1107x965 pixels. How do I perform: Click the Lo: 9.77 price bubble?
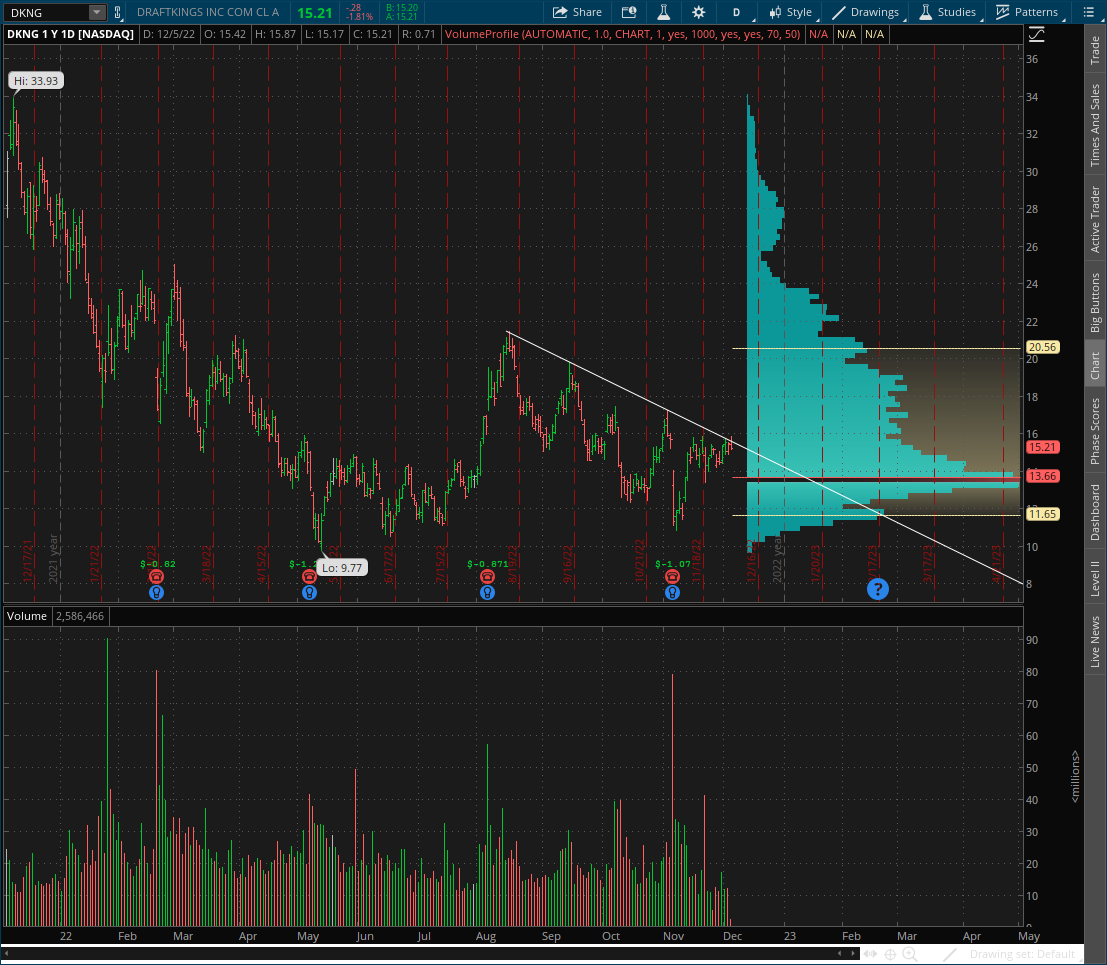(342, 568)
